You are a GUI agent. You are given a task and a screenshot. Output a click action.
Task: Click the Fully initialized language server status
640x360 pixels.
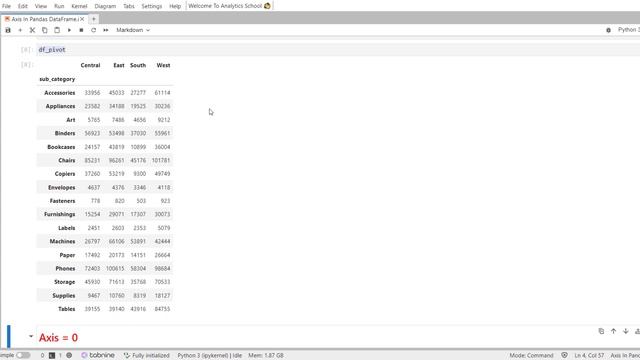[x=147, y=356]
